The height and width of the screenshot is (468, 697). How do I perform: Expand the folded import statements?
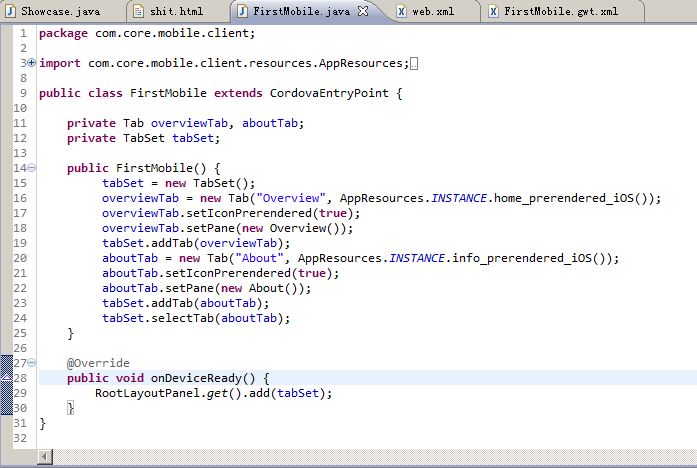pyautogui.click(x=32, y=64)
